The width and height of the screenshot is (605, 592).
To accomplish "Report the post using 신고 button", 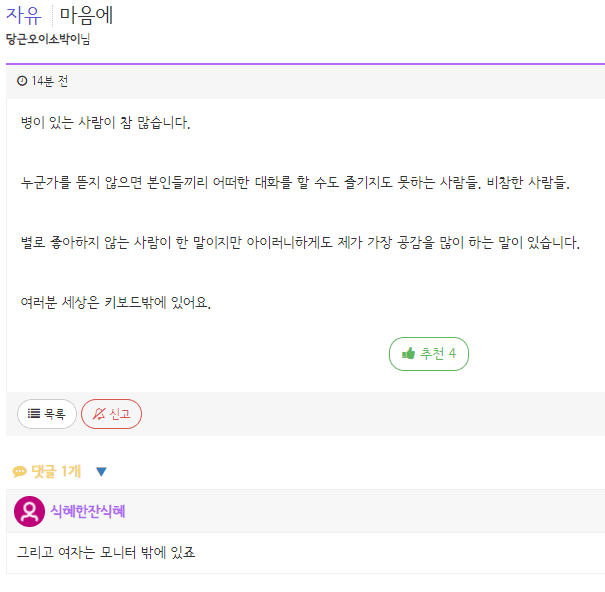I will [112, 414].
